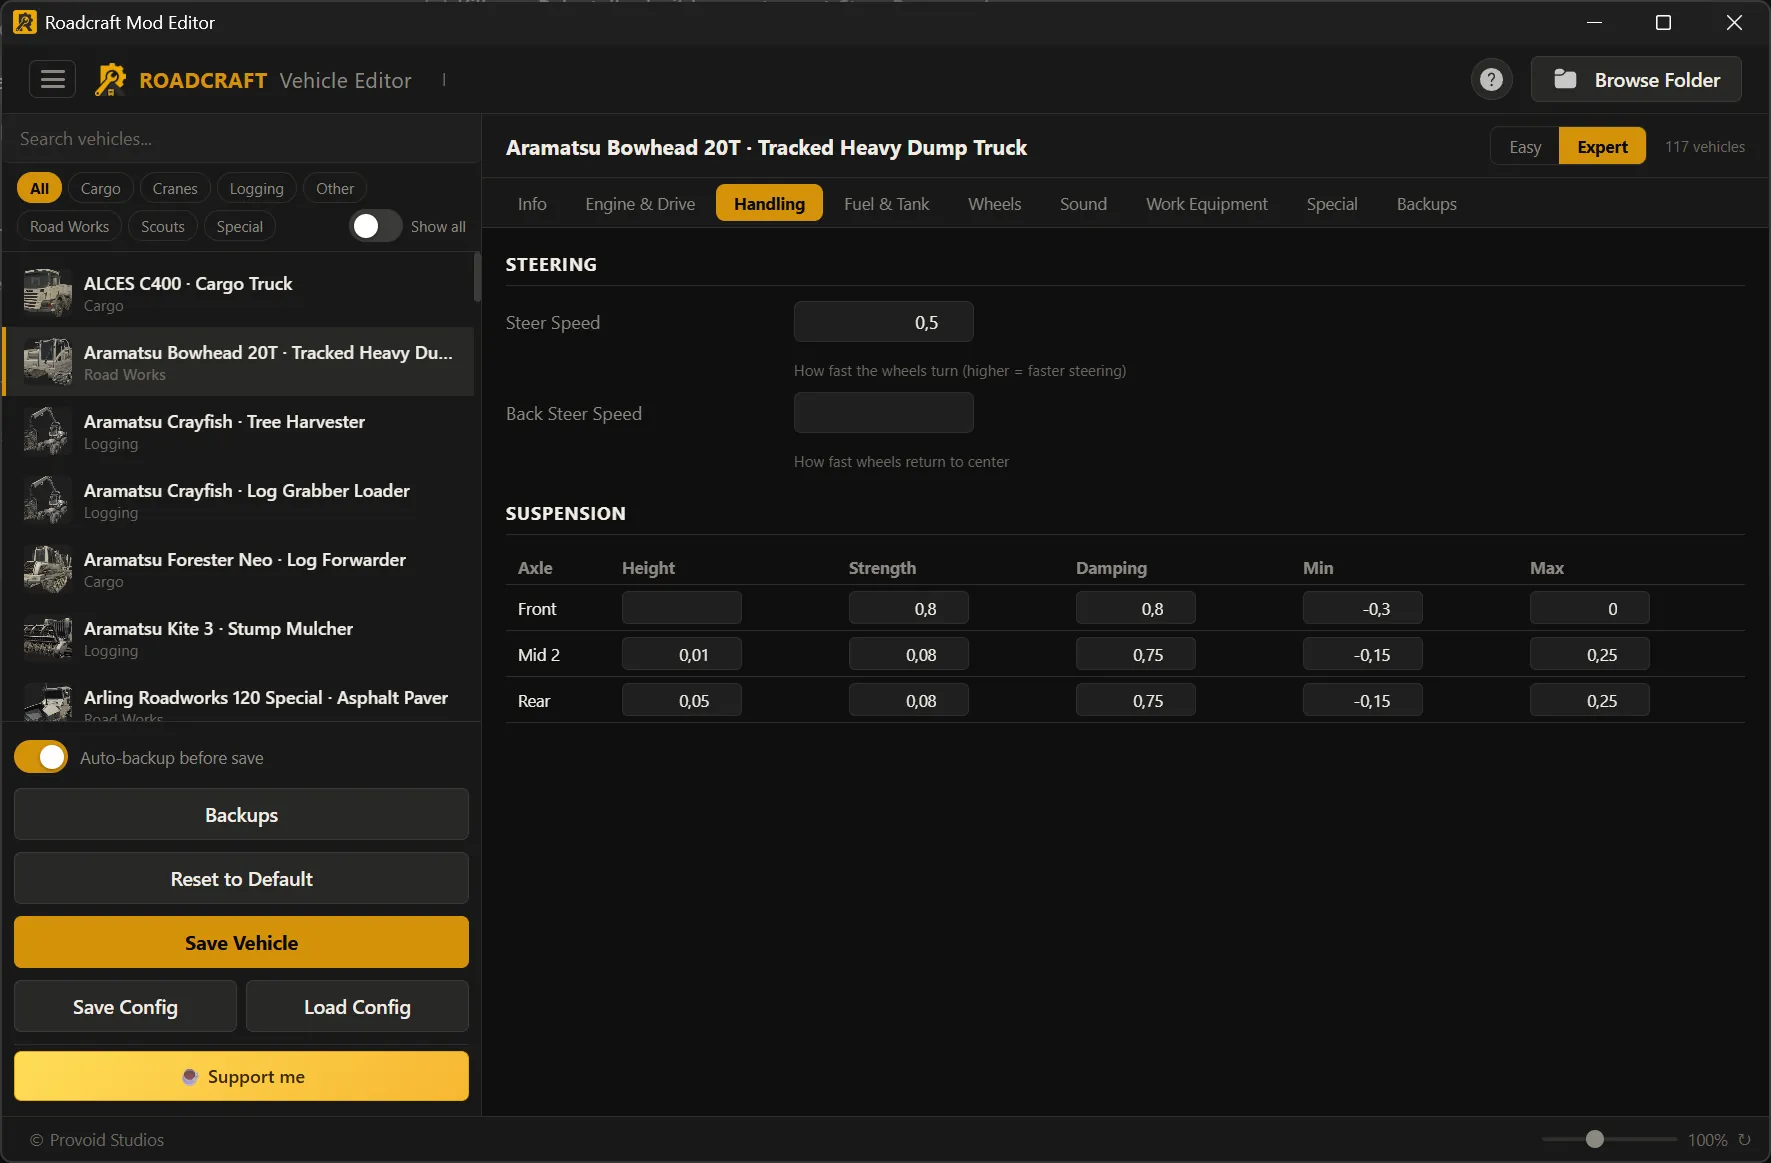Filter vehicles by Logging
Screen dimensions: 1771x1163
tap(257, 188)
